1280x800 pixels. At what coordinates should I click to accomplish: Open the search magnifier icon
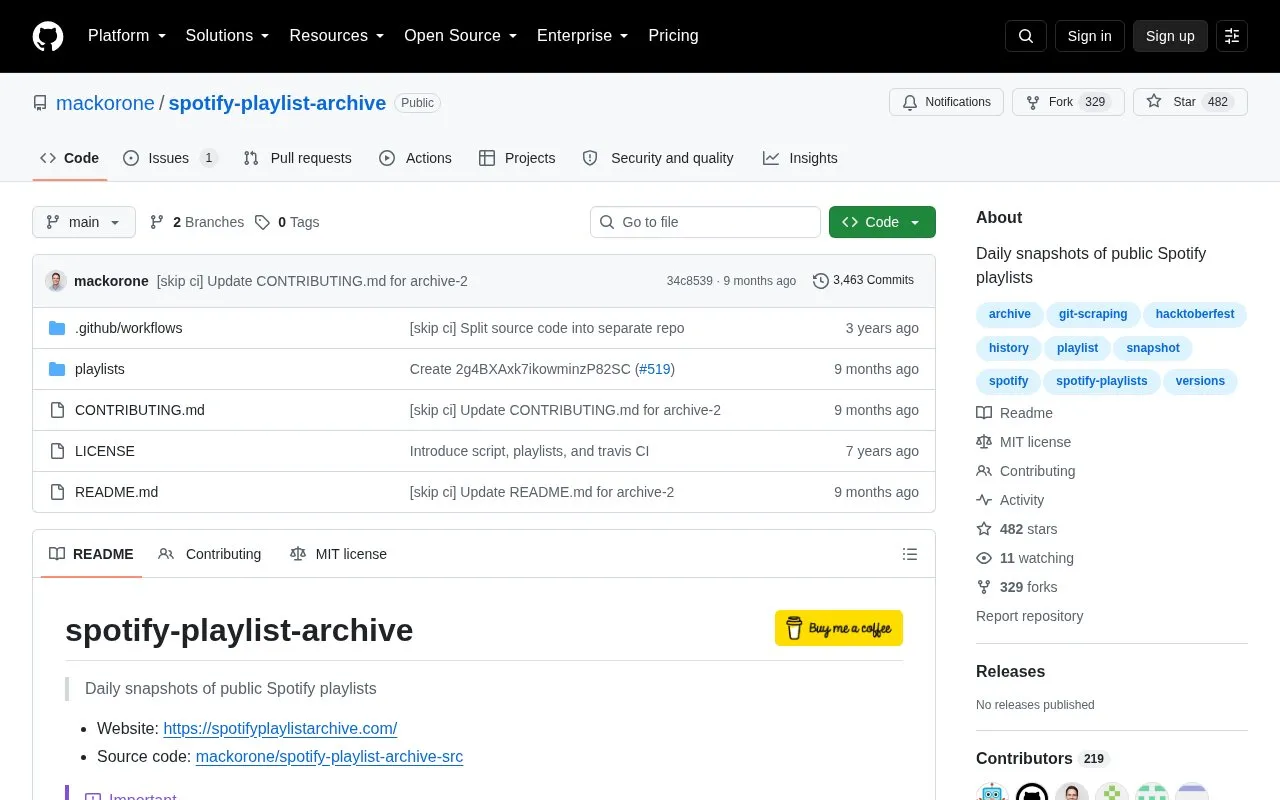1026,36
